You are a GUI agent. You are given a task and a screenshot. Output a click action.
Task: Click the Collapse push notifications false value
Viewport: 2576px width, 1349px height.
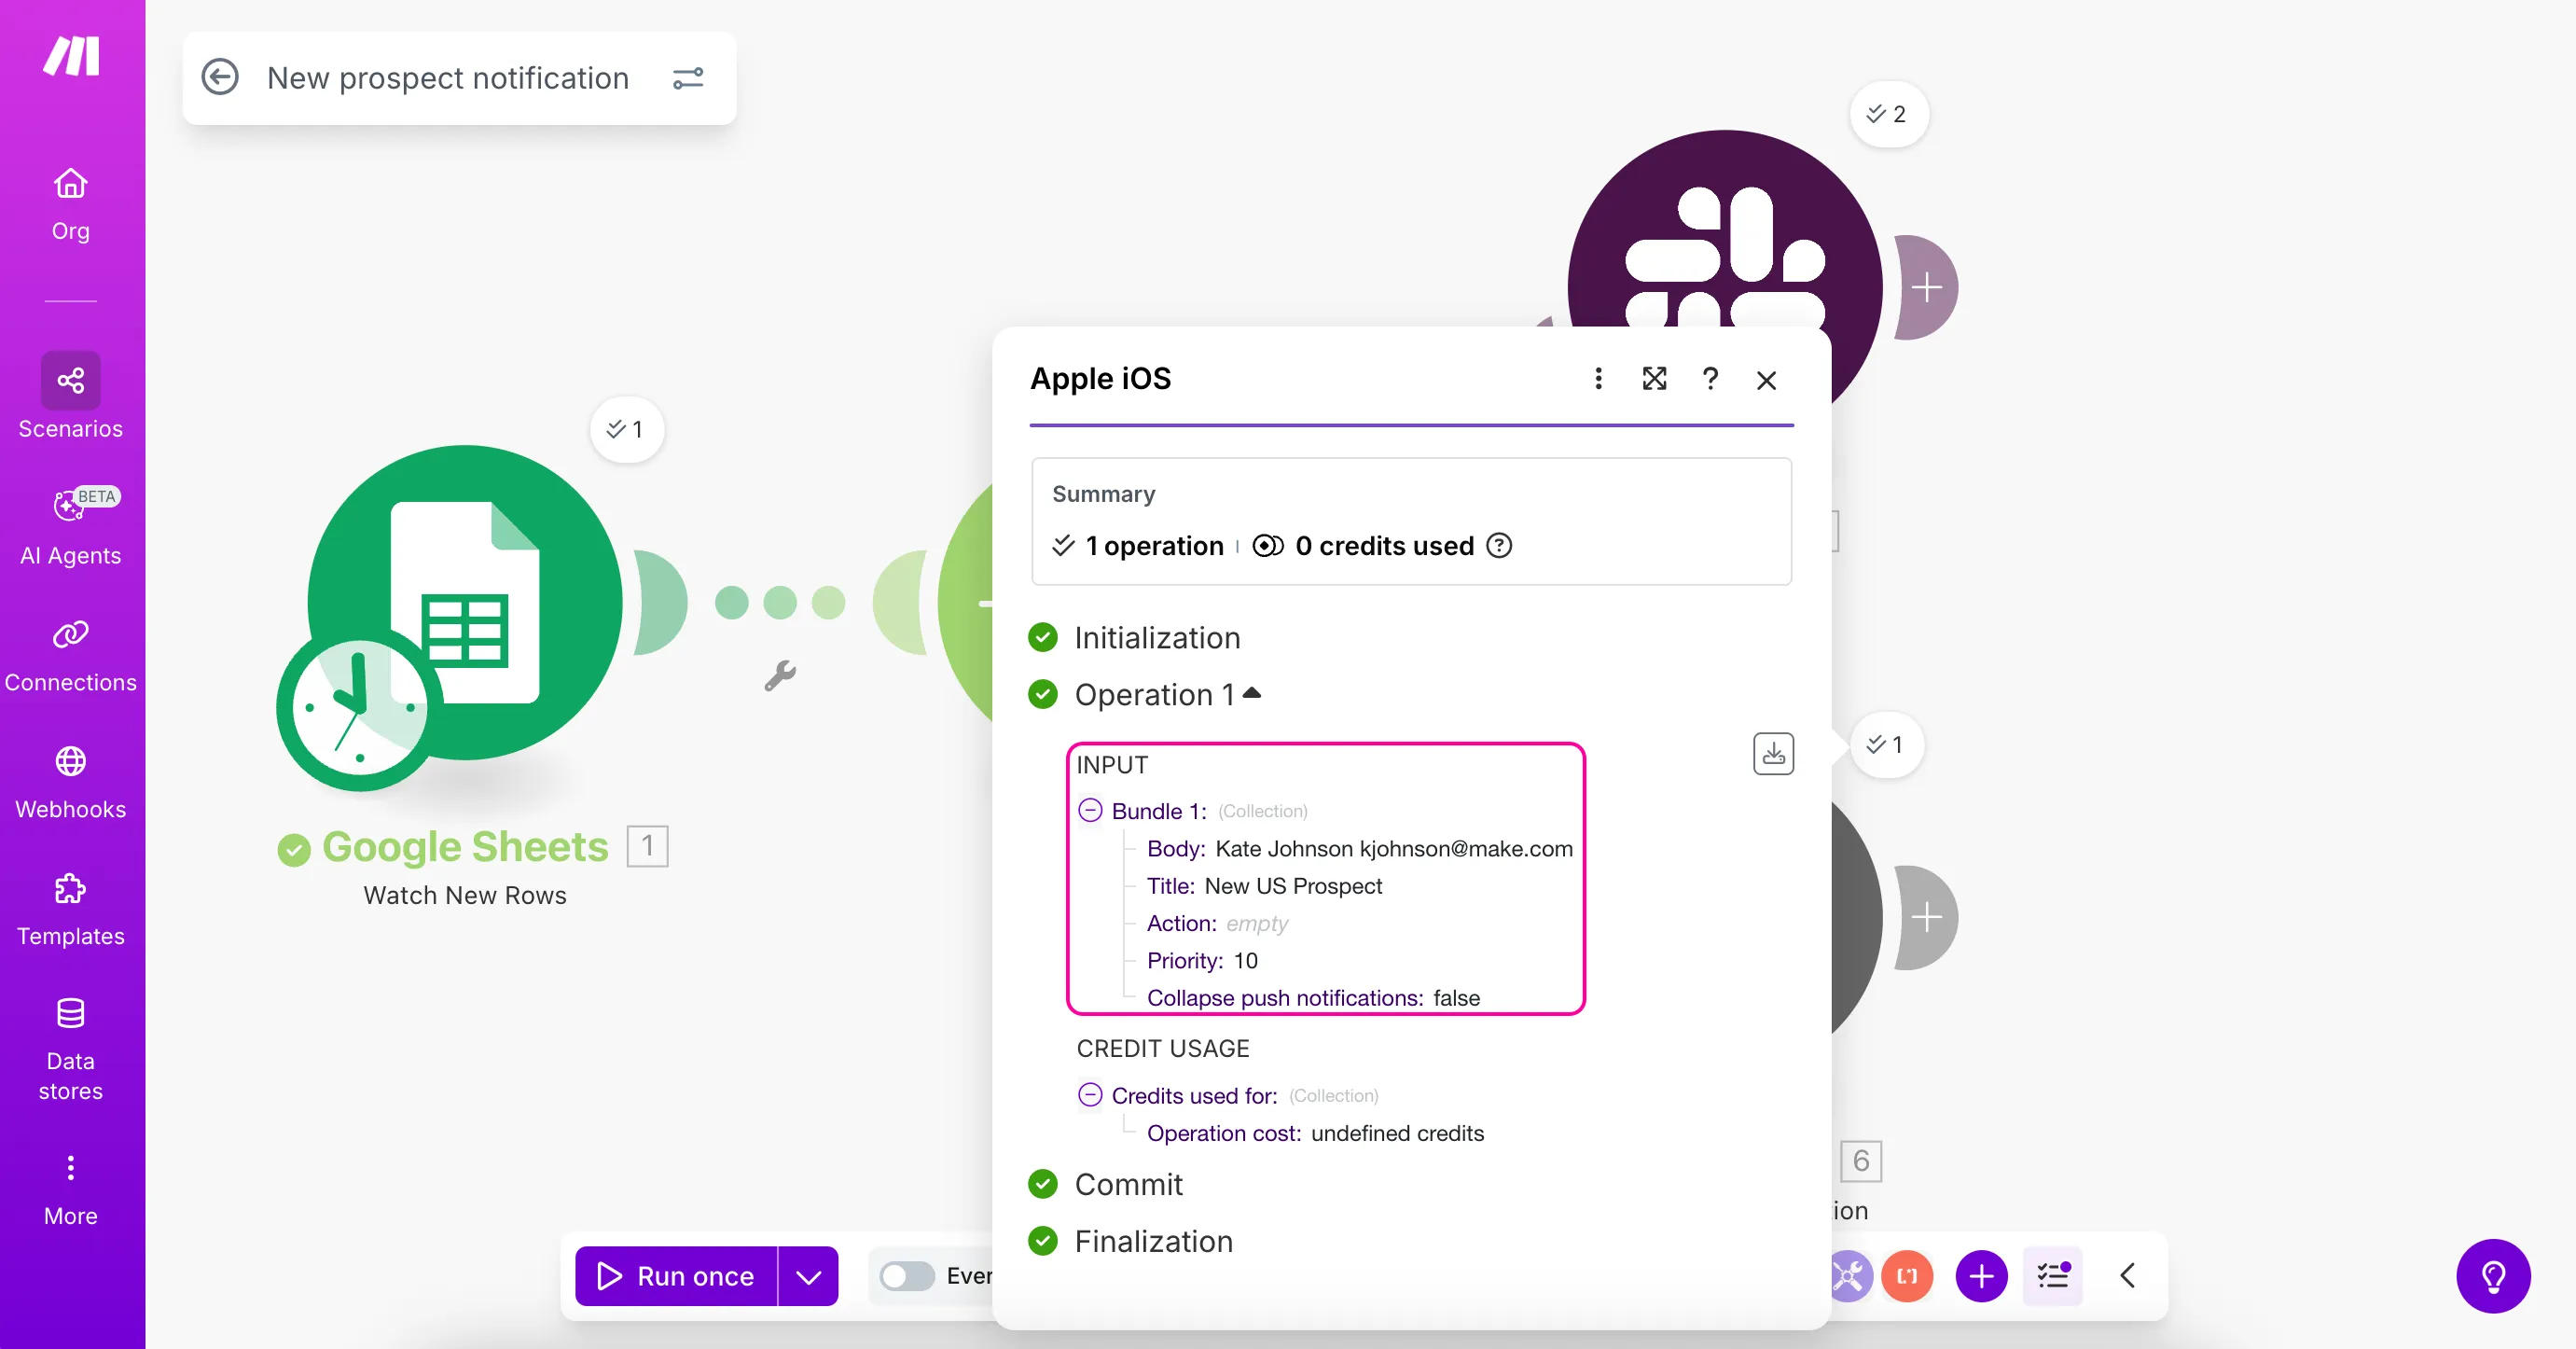[x=1456, y=998]
